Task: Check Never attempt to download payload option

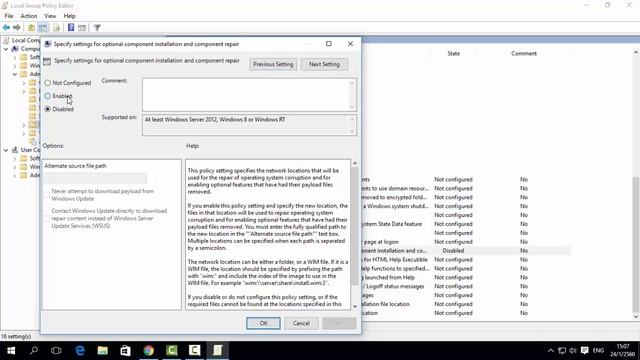Action: coord(47,195)
